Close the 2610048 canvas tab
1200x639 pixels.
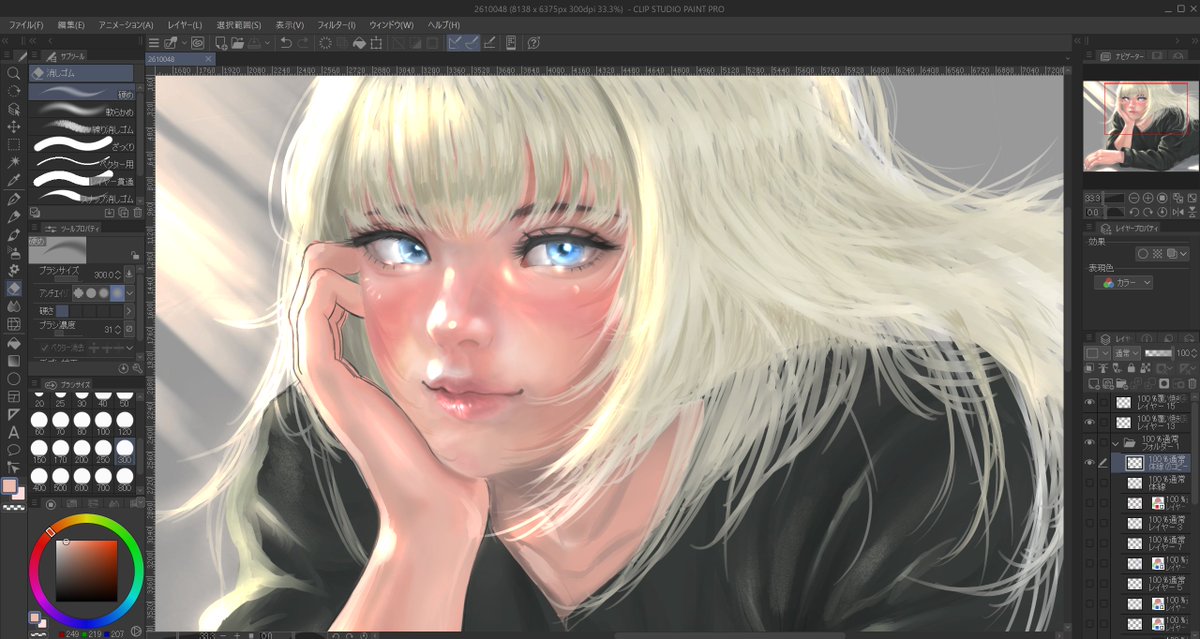pos(209,59)
